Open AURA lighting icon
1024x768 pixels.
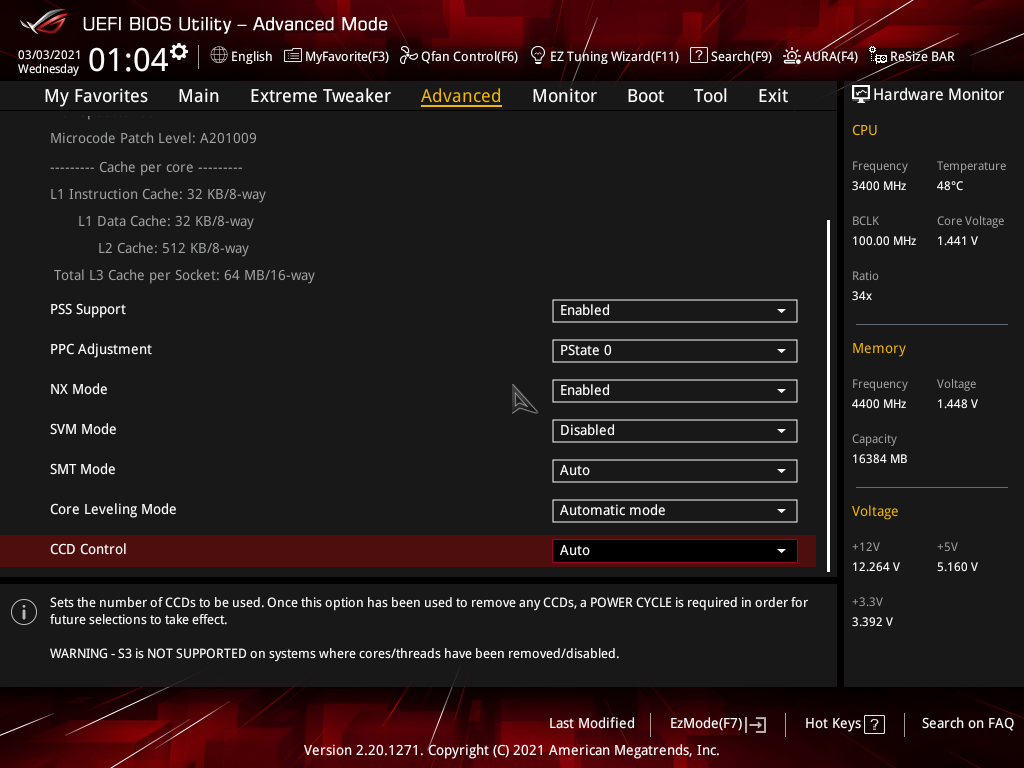792,56
